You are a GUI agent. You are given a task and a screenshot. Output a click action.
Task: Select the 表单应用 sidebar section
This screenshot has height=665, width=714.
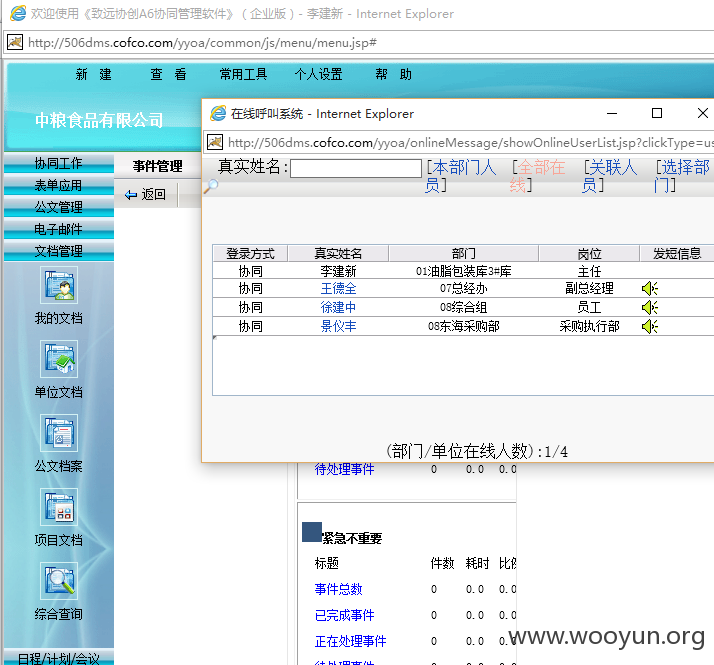[59, 185]
